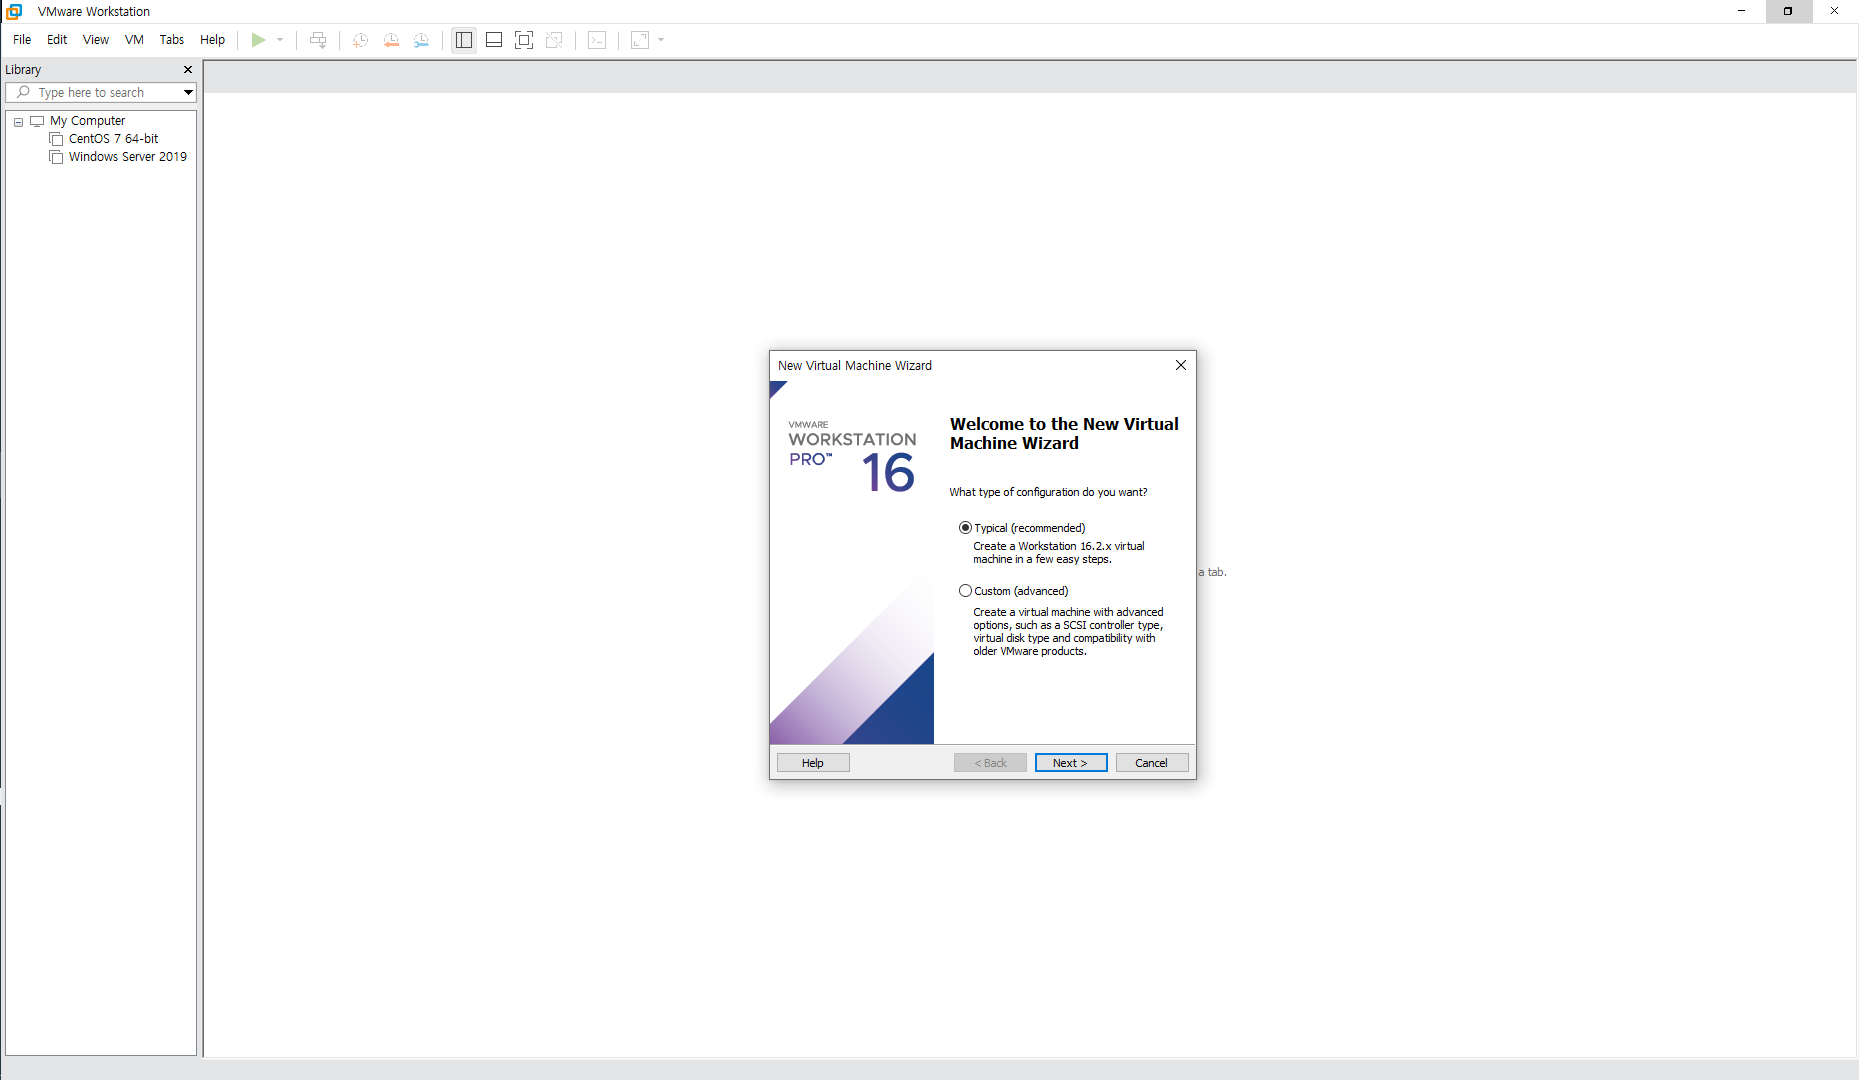Click the Send Ctrl+Alt+Del toolbar icon

[318, 40]
